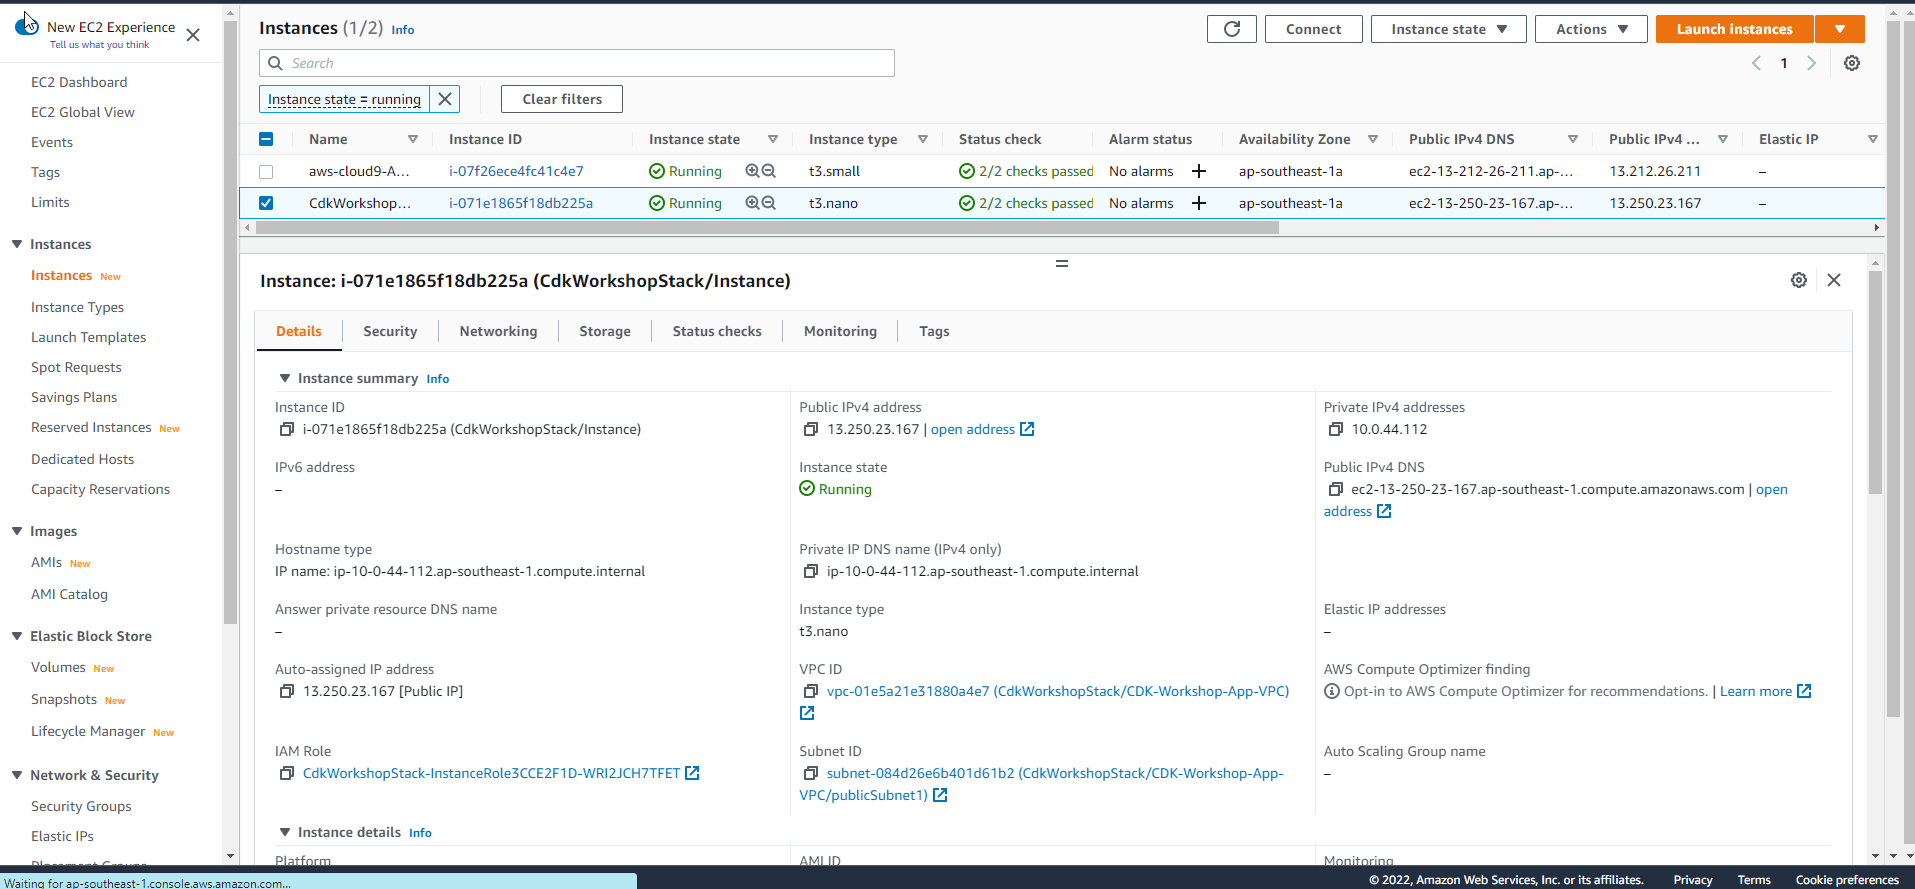Copy the Subnet ID value

(811, 773)
